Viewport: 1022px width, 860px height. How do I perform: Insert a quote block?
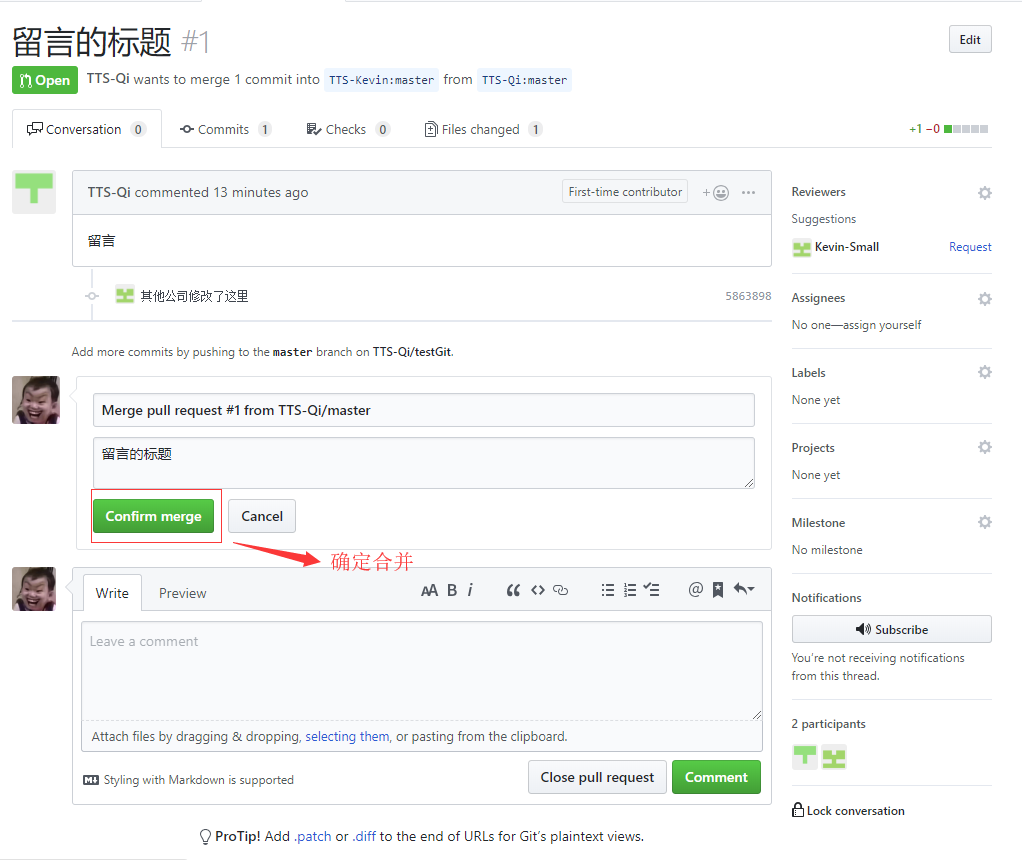513,591
